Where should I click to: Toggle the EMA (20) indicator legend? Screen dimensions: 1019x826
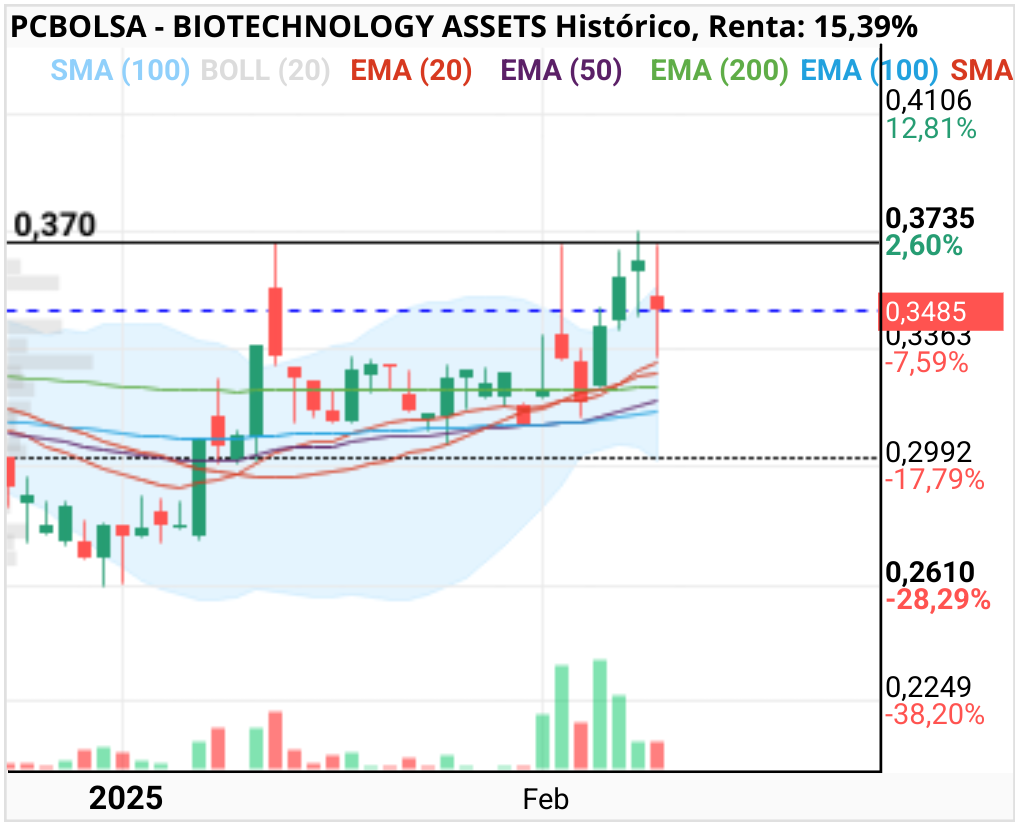tap(411, 70)
